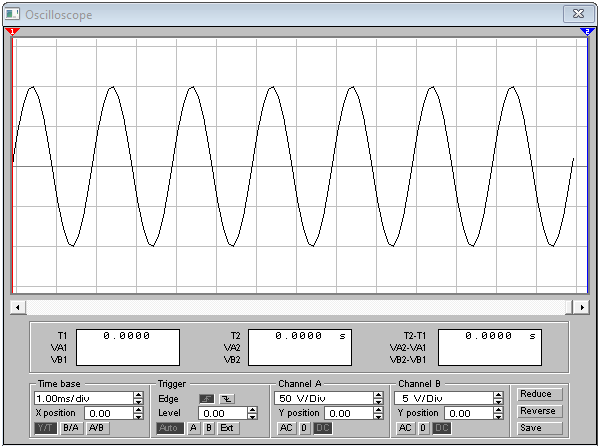Image resolution: width=600 pixels, height=448 pixels.
Task: Click the T2-T1 readout box
Action: pos(490,347)
